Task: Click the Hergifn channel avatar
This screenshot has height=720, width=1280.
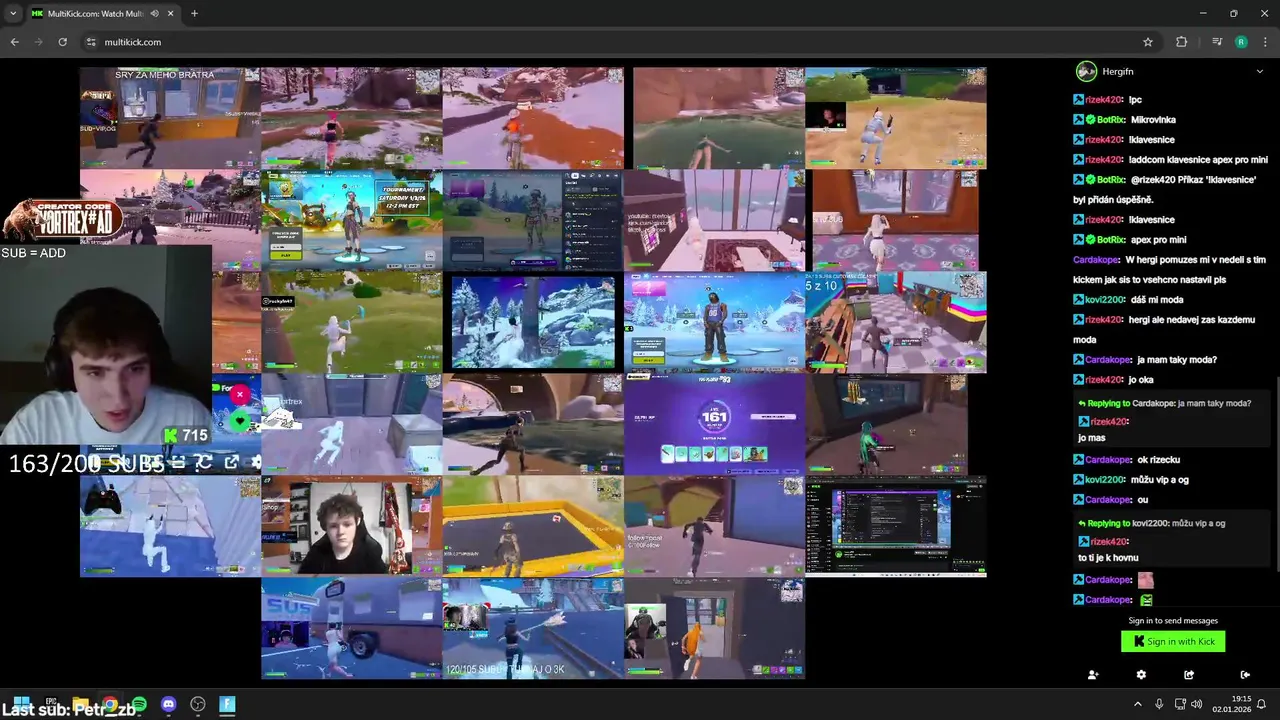Action: point(1086,71)
